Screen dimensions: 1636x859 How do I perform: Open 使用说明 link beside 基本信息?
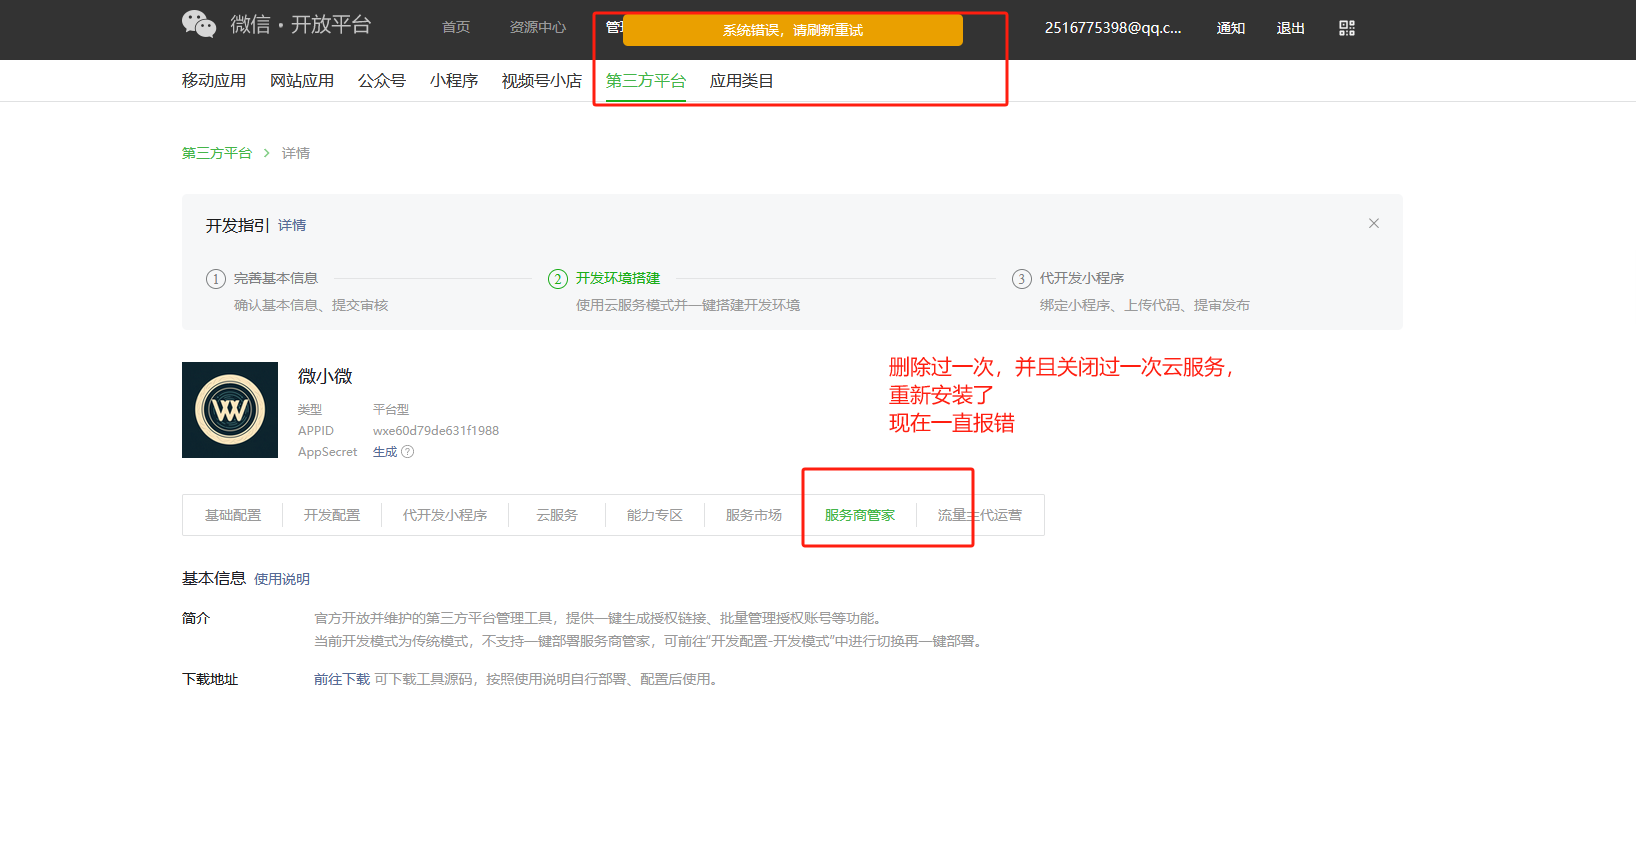coord(282,579)
